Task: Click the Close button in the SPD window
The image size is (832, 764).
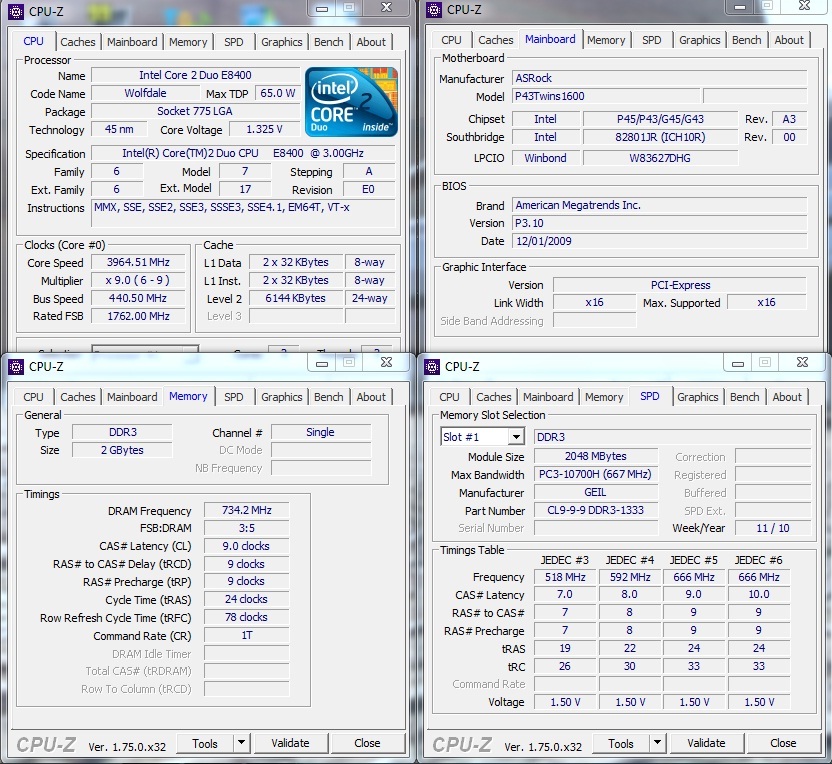Action: click(x=783, y=743)
